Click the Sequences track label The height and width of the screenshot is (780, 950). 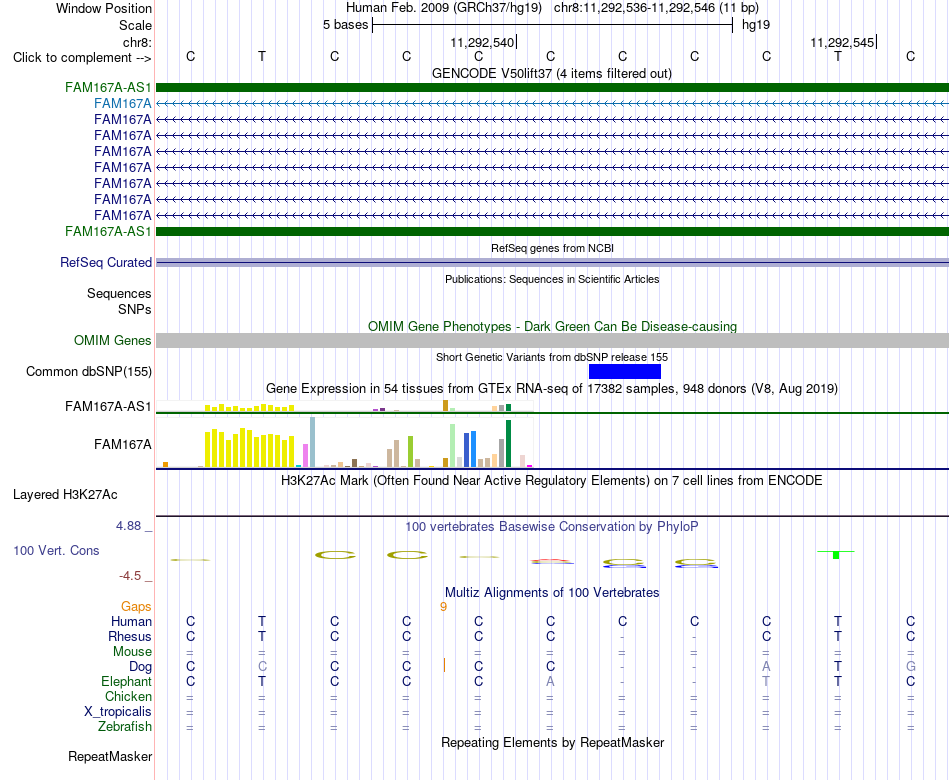click(x=119, y=293)
